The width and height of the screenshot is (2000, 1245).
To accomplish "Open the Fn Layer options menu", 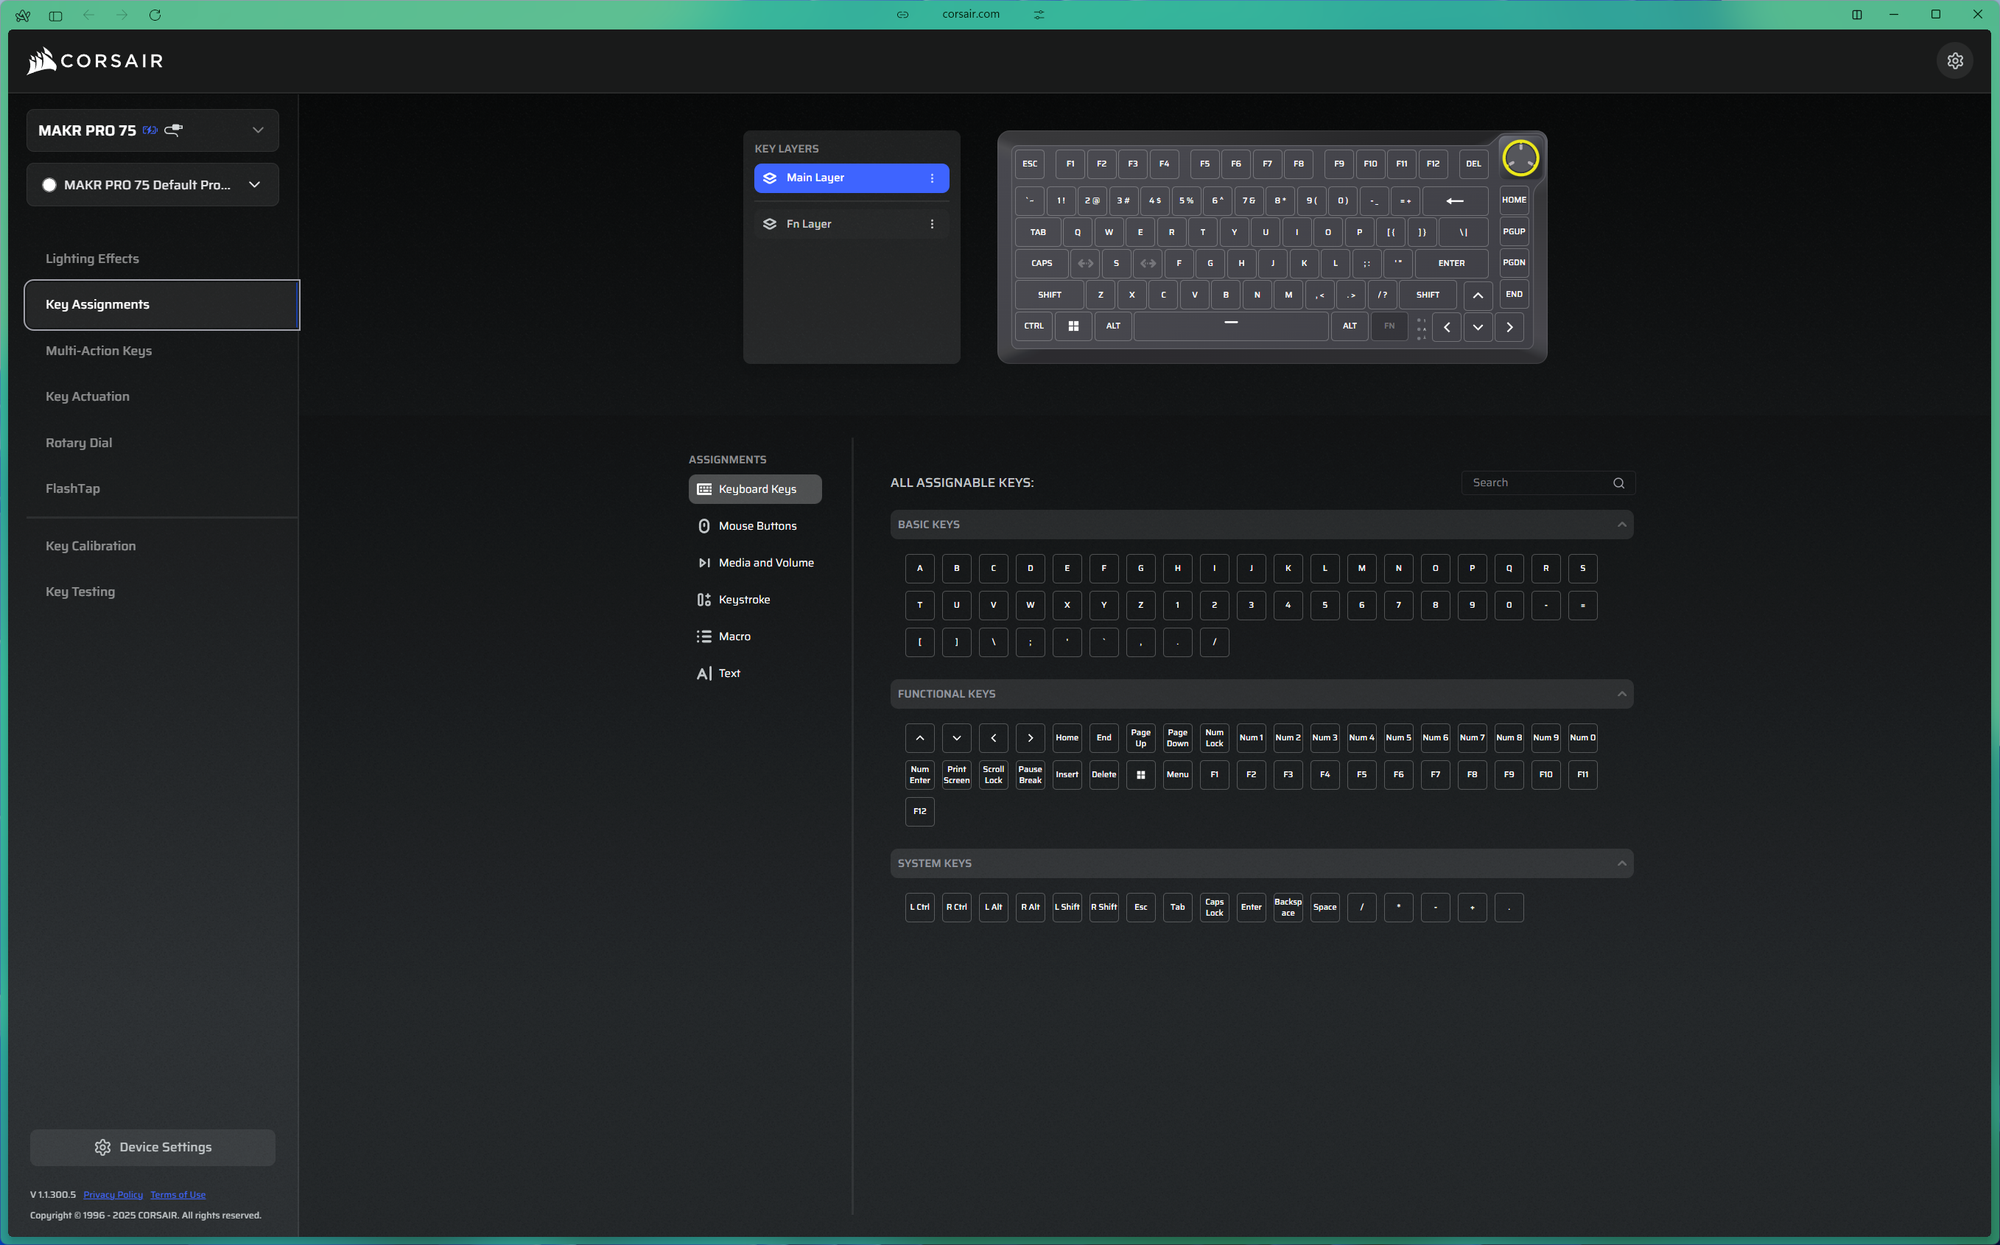I will (932, 224).
